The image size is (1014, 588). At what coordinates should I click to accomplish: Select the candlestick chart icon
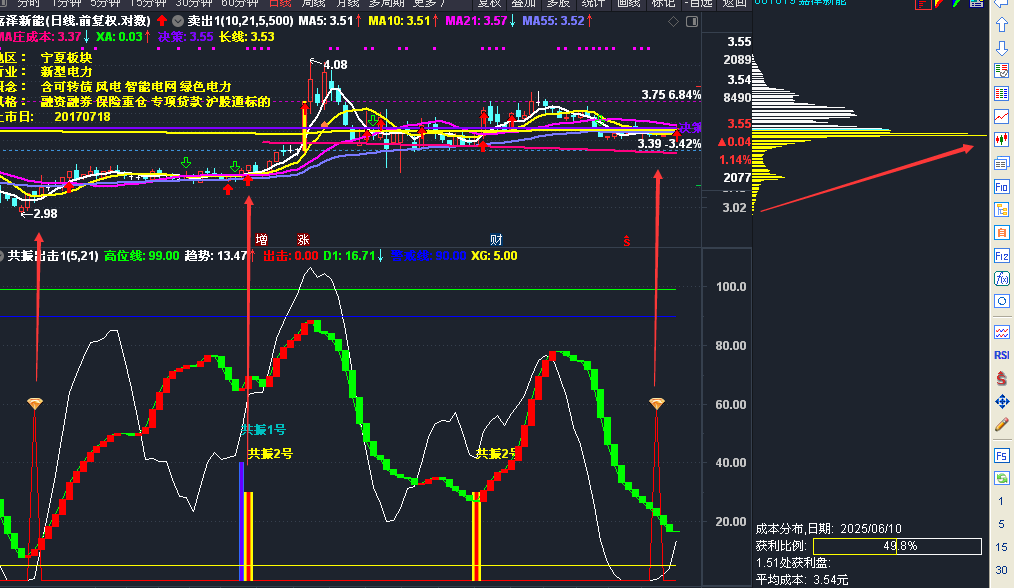click(x=1002, y=139)
